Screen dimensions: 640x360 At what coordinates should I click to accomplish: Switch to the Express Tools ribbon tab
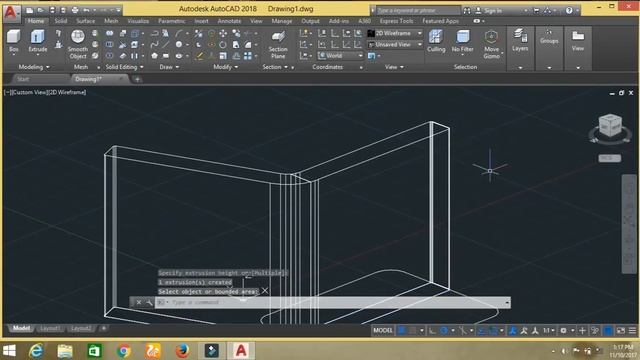[396, 21]
